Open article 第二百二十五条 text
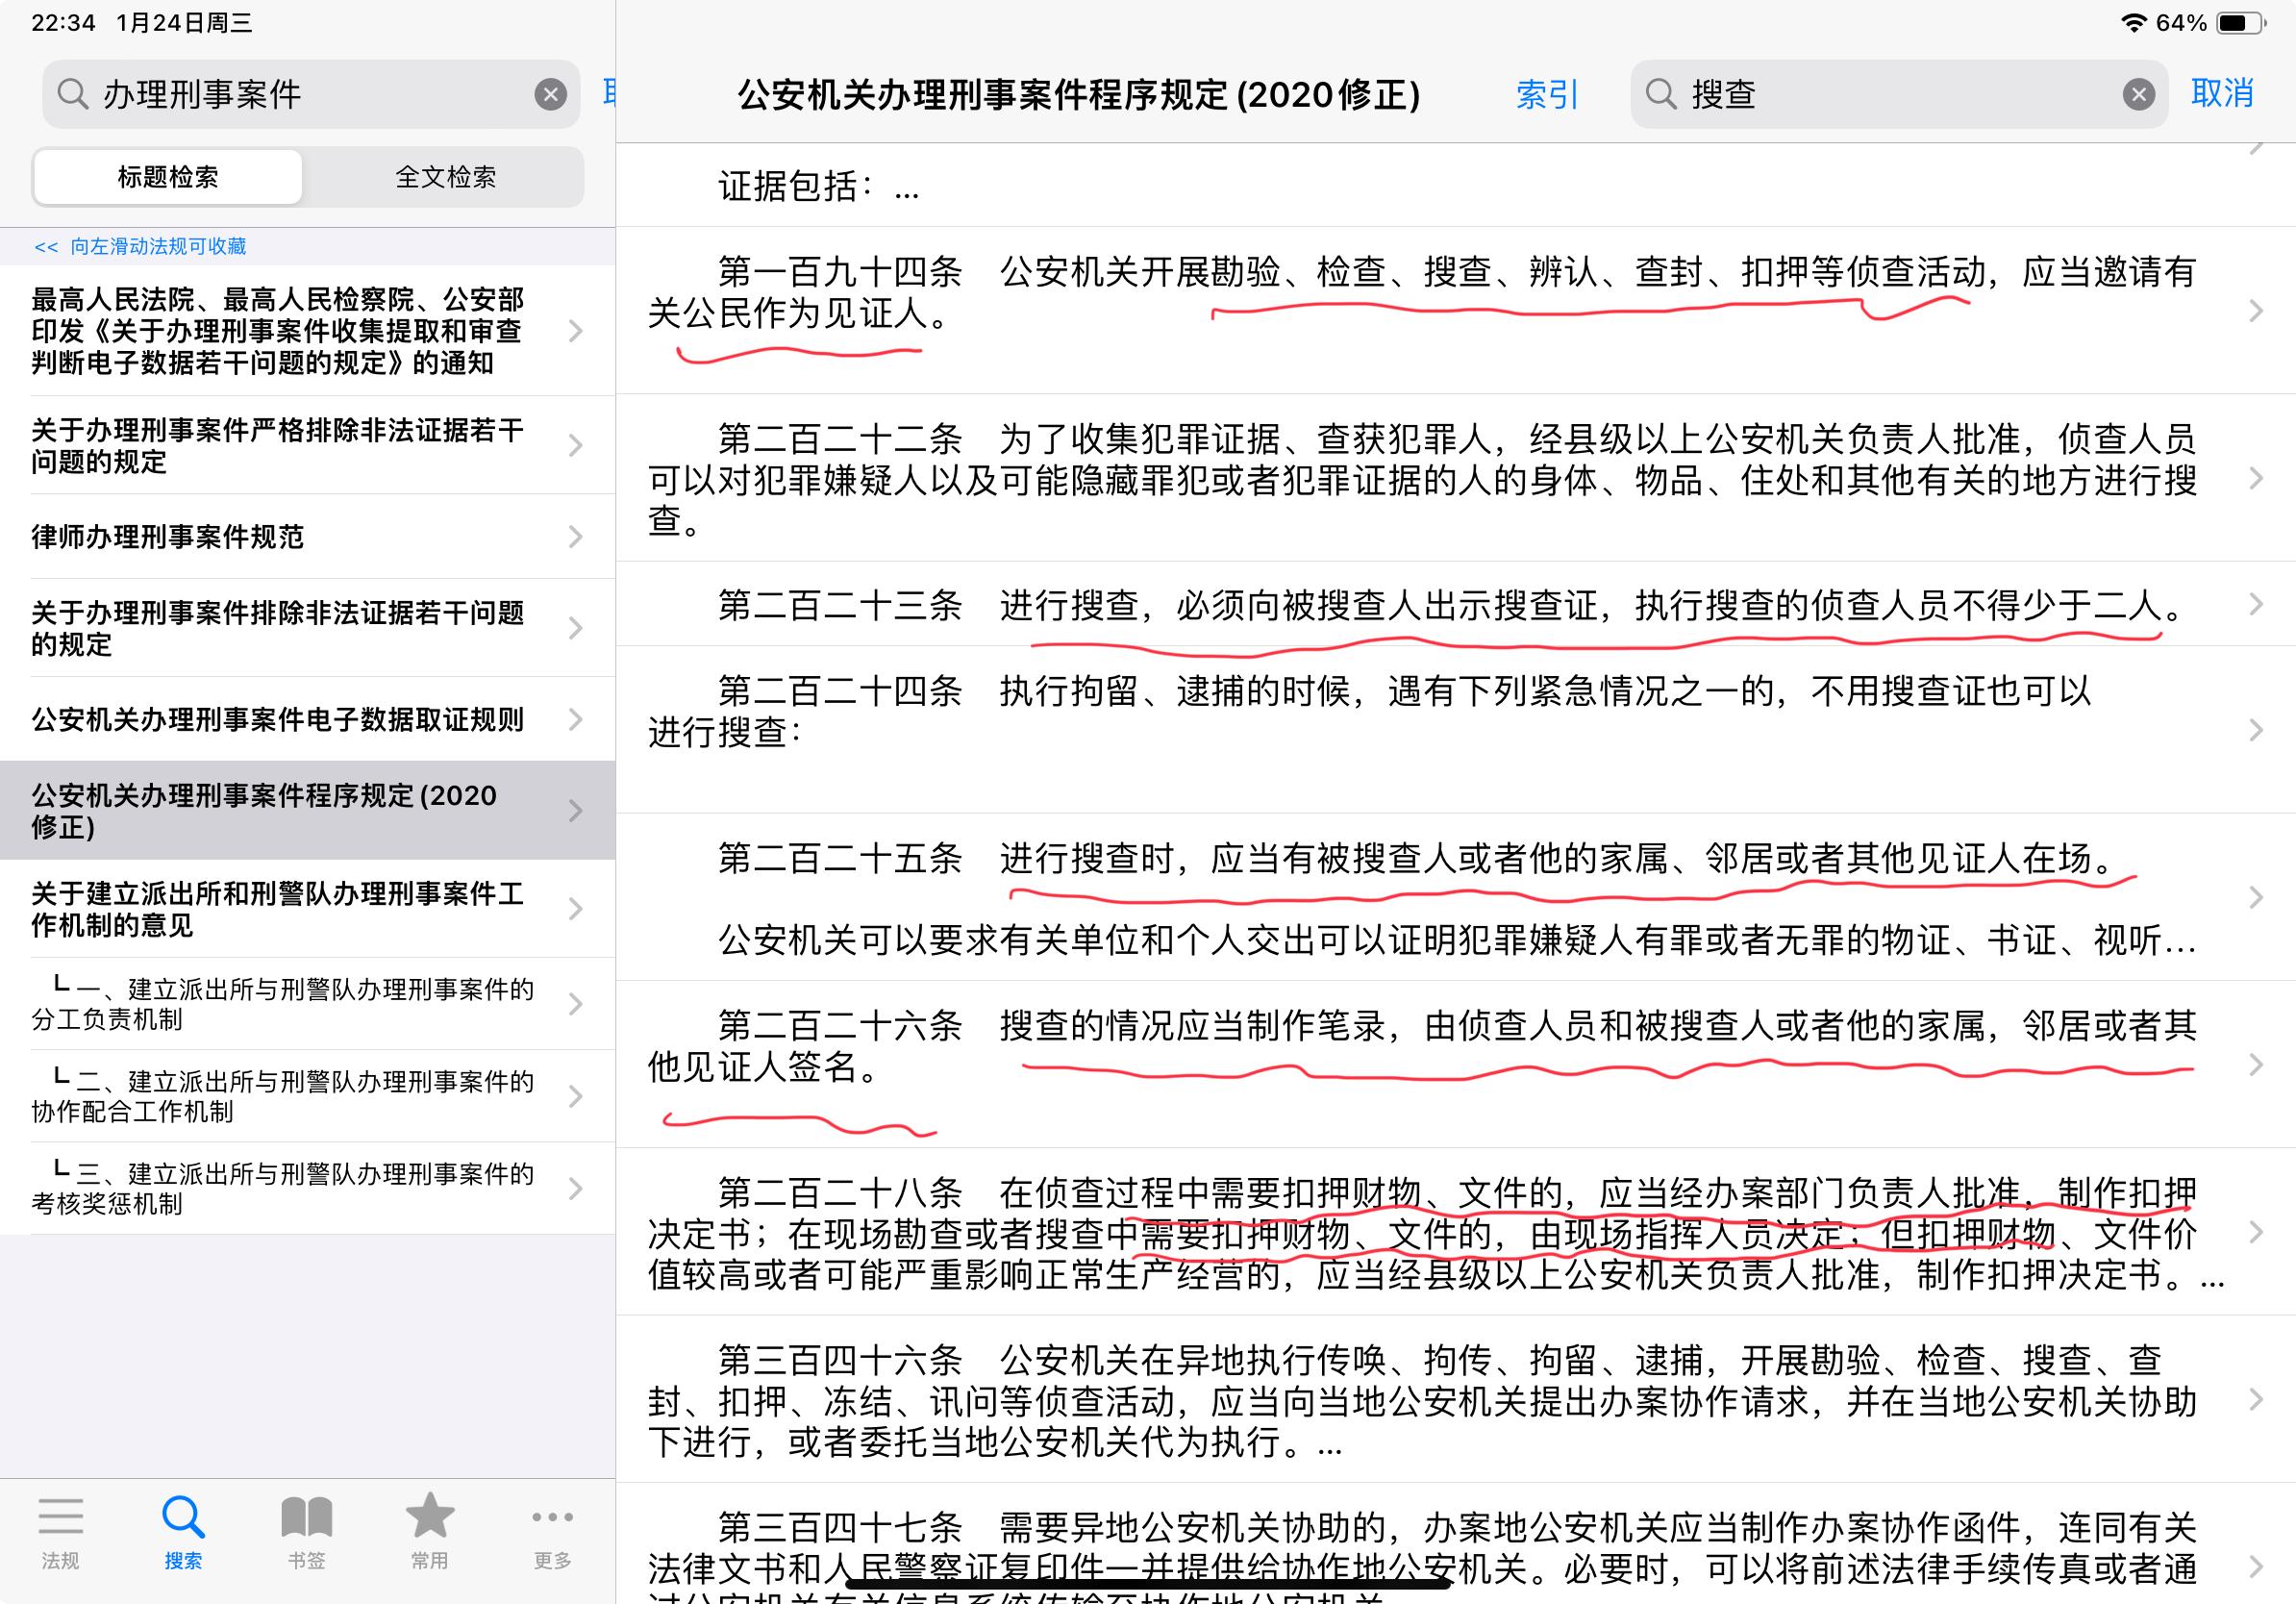This screenshot has height=1604, width=2296. tap(1456, 897)
